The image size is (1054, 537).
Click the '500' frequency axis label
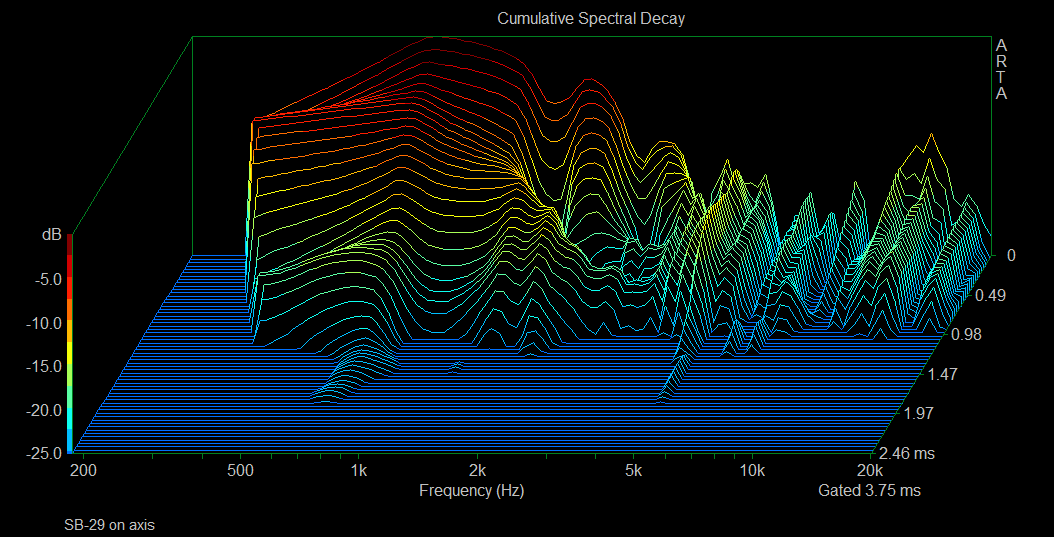(241, 470)
